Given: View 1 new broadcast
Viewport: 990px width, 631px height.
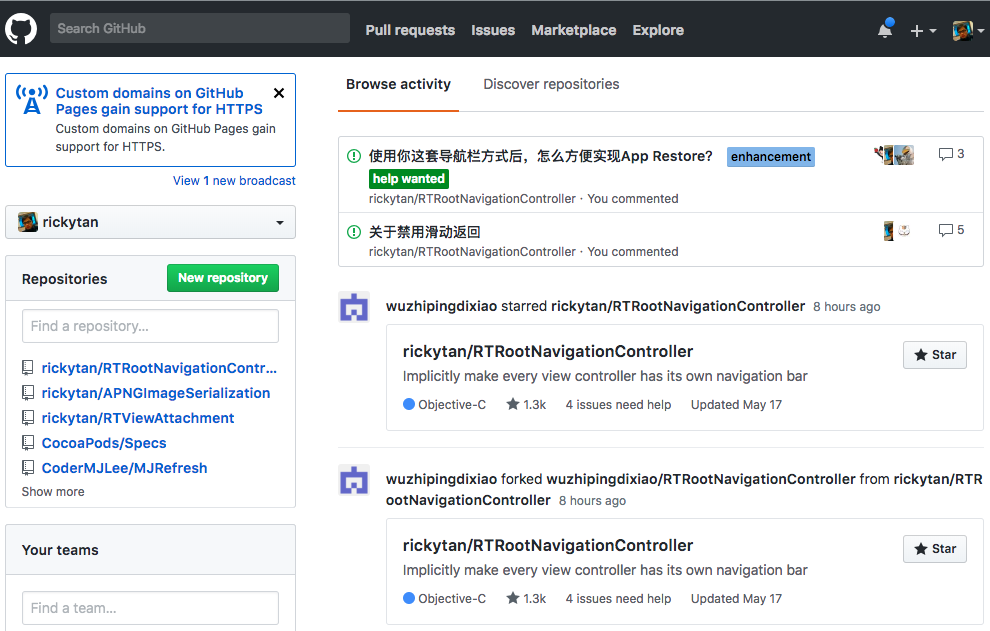Looking at the screenshot, I should click(x=234, y=181).
